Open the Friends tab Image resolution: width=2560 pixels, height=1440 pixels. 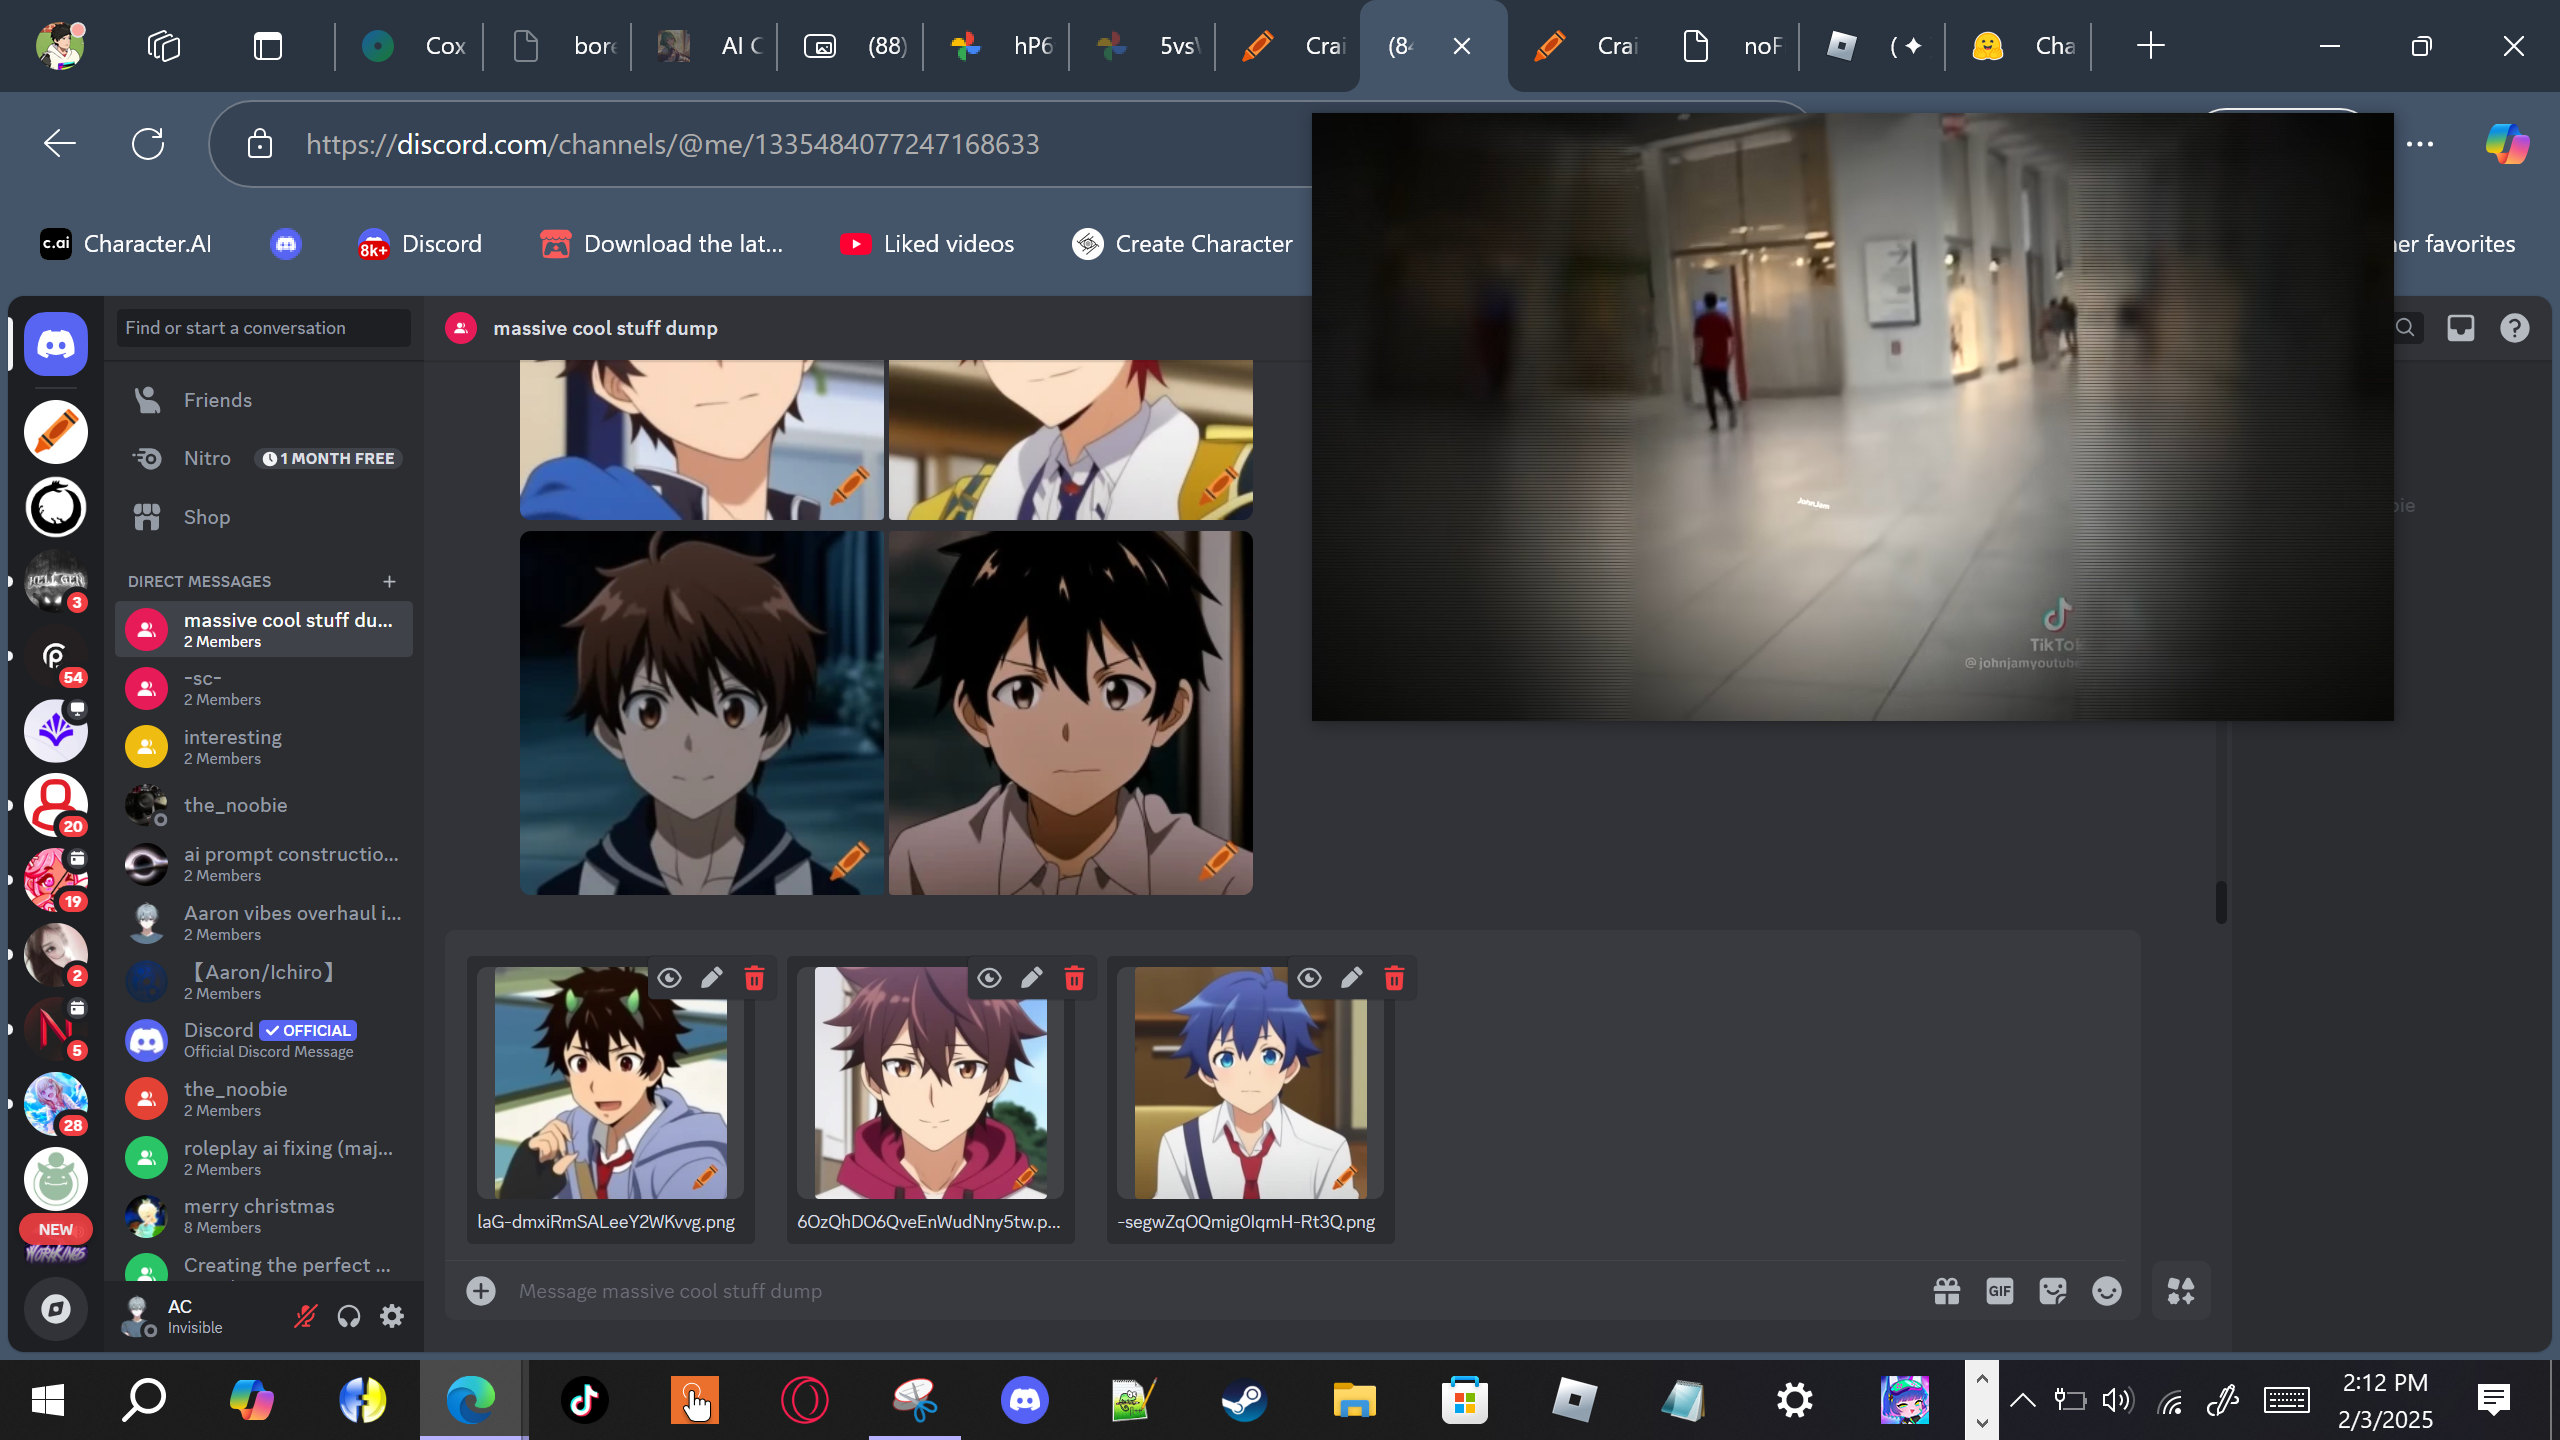pyautogui.click(x=218, y=400)
